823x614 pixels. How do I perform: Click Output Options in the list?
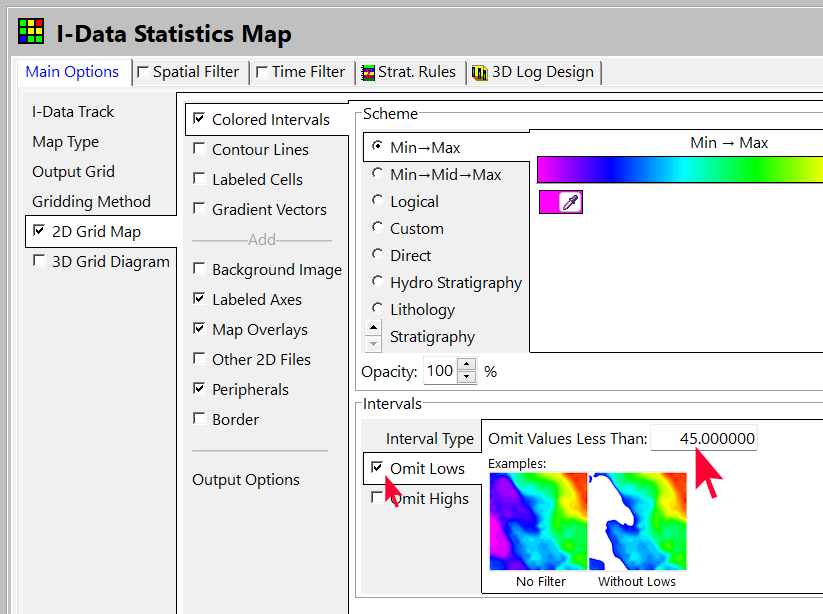coord(246,480)
